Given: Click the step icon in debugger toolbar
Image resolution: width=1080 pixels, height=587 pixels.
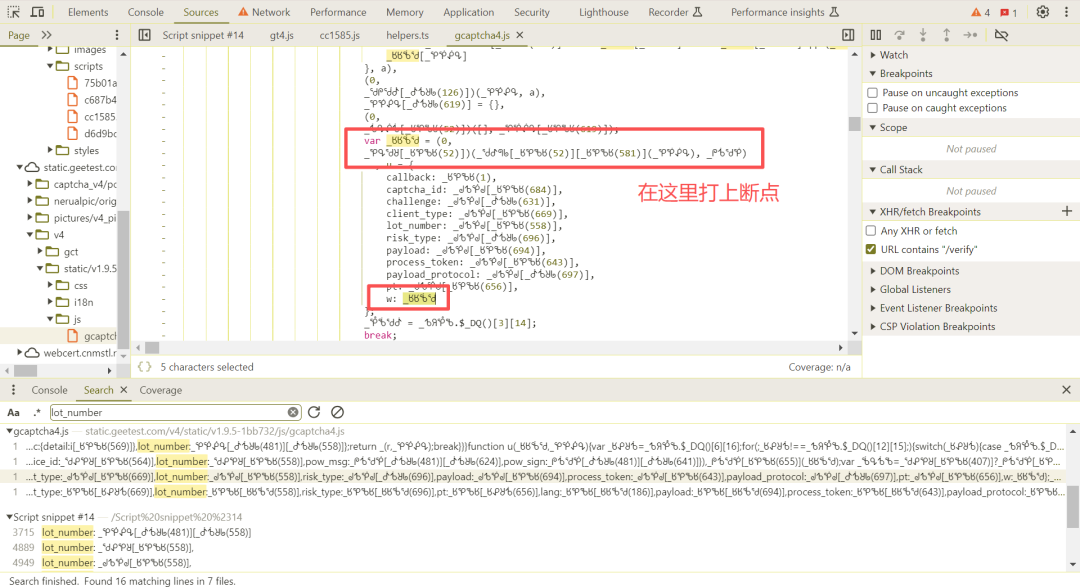Looking at the screenshot, I should [970, 35].
